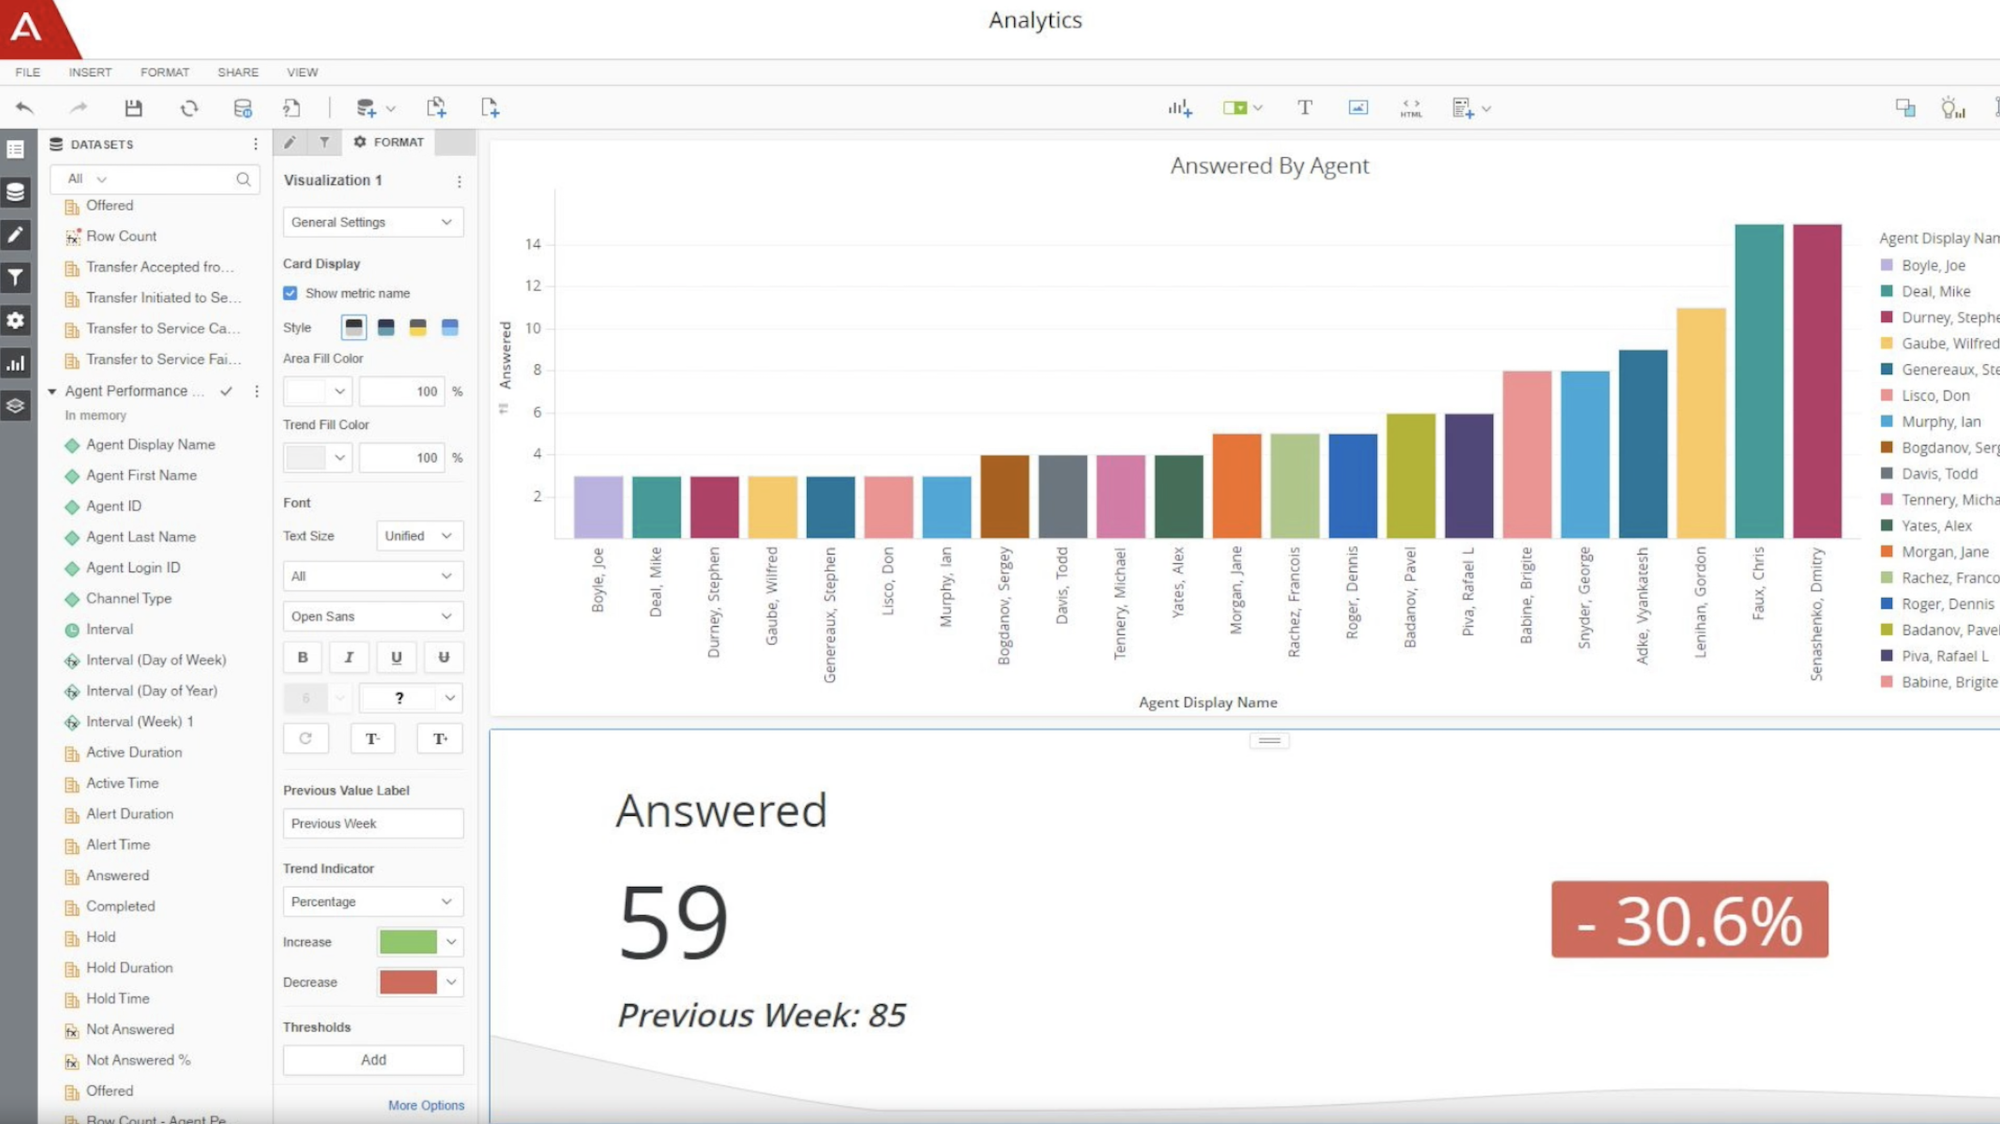Click Add threshold button
Image resolution: width=2000 pixels, height=1124 pixels.
tap(372, 1059)
